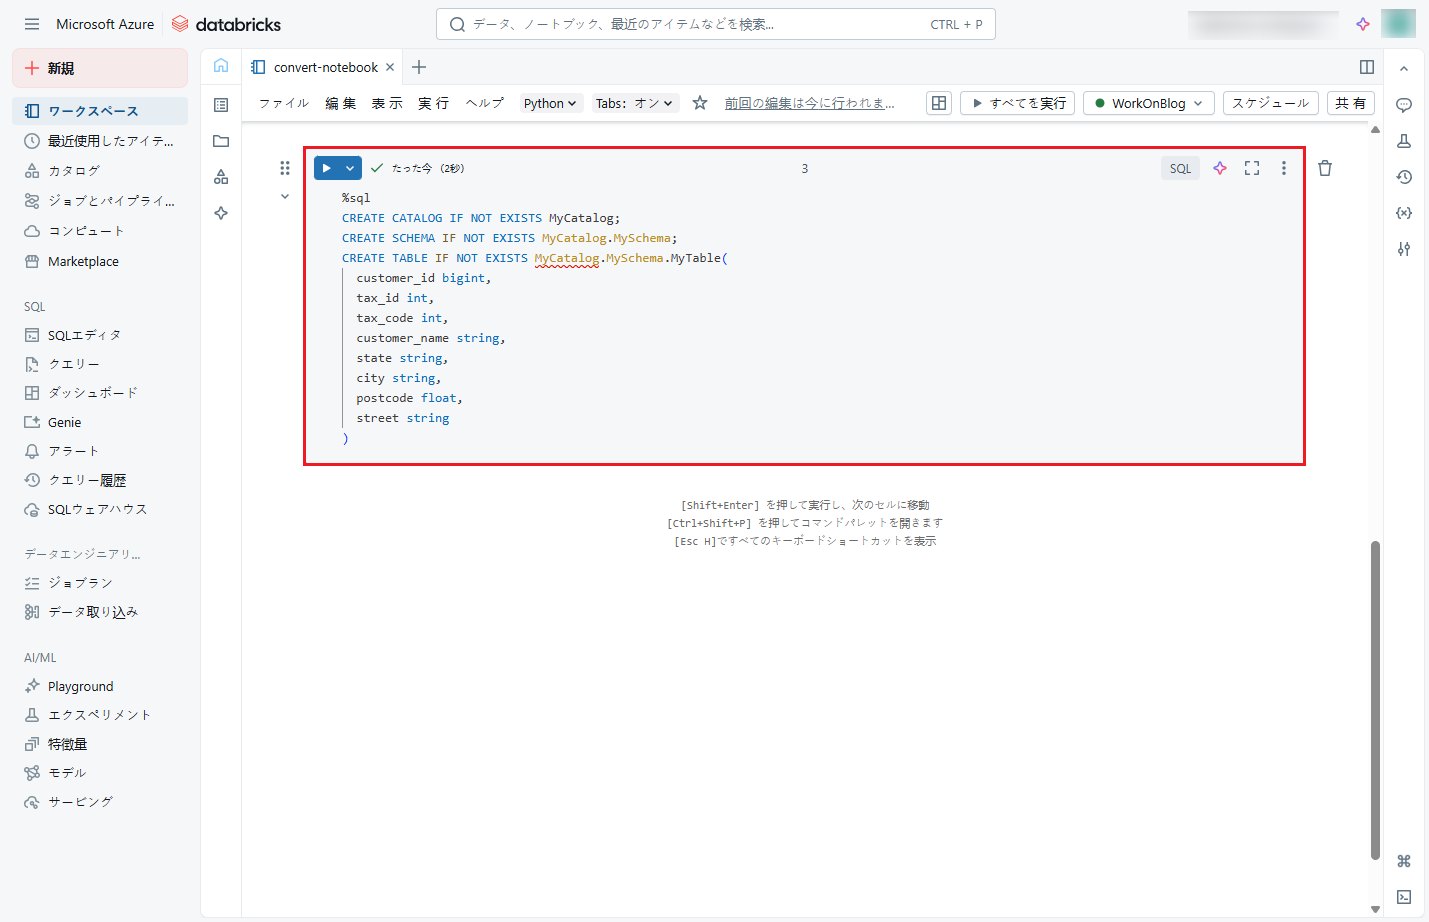
Task: Open ダッシュボード in the sidebar
Action: click(100, 393)
